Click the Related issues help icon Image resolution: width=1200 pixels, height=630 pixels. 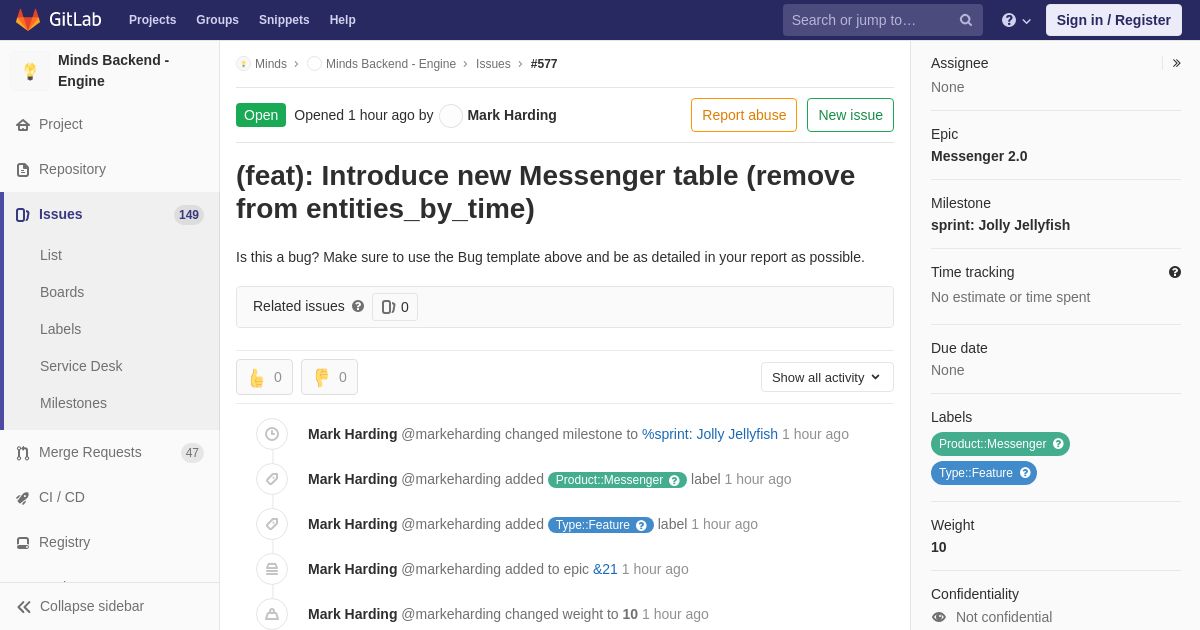pos(358,306)
